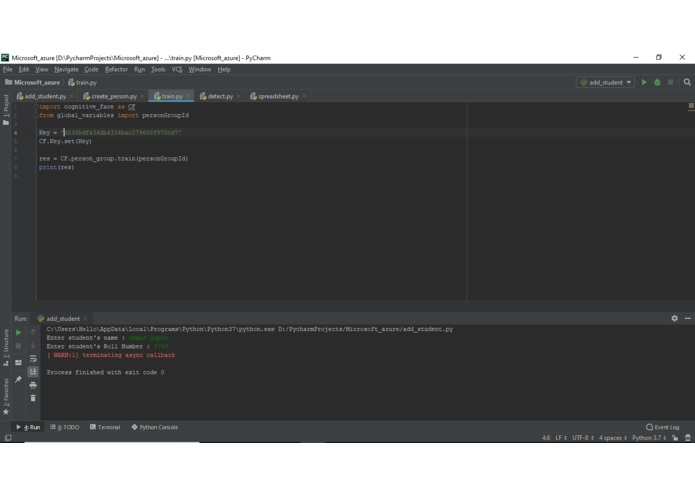
Task: Toggle pin tab in Run panel
Action: 19,379
